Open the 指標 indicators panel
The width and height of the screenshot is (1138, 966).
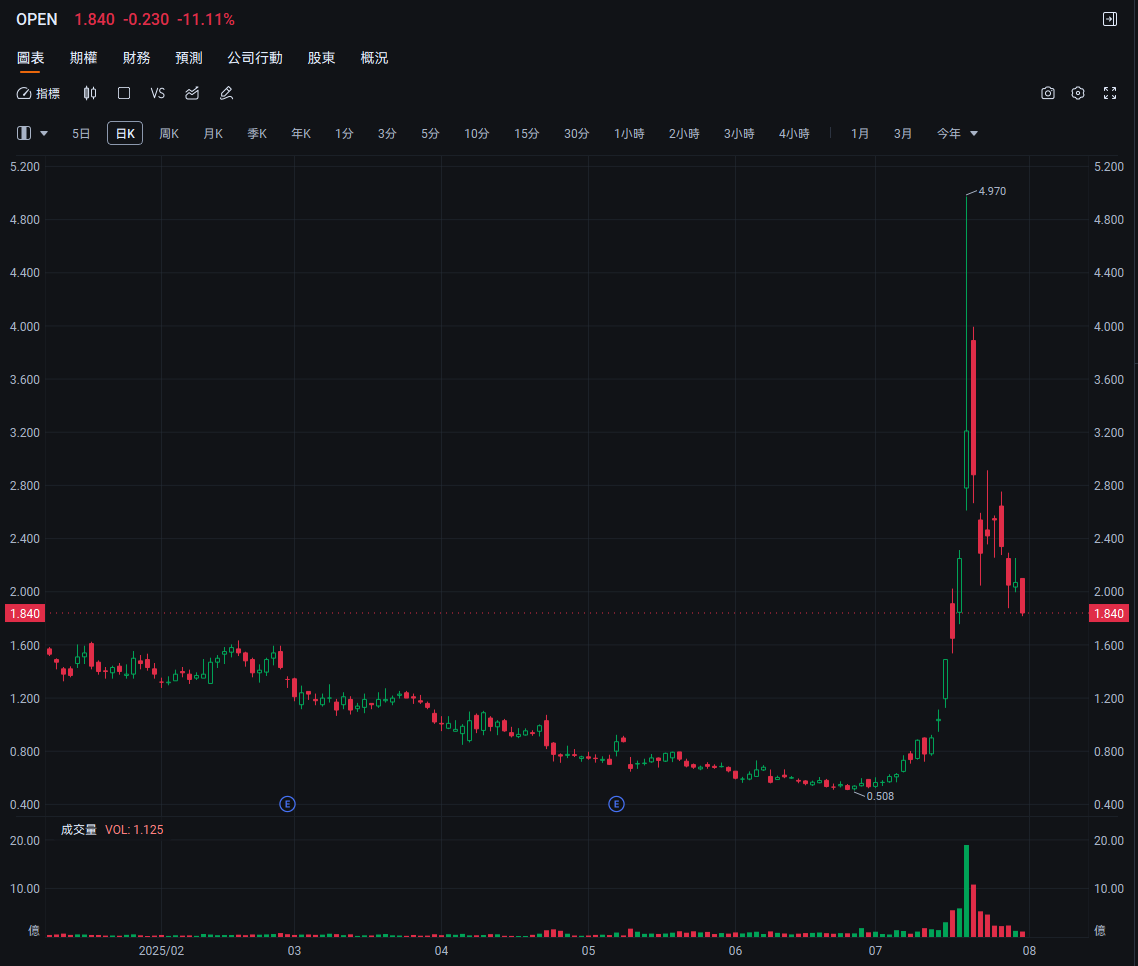pyautogui.click(x=38, y=93)
